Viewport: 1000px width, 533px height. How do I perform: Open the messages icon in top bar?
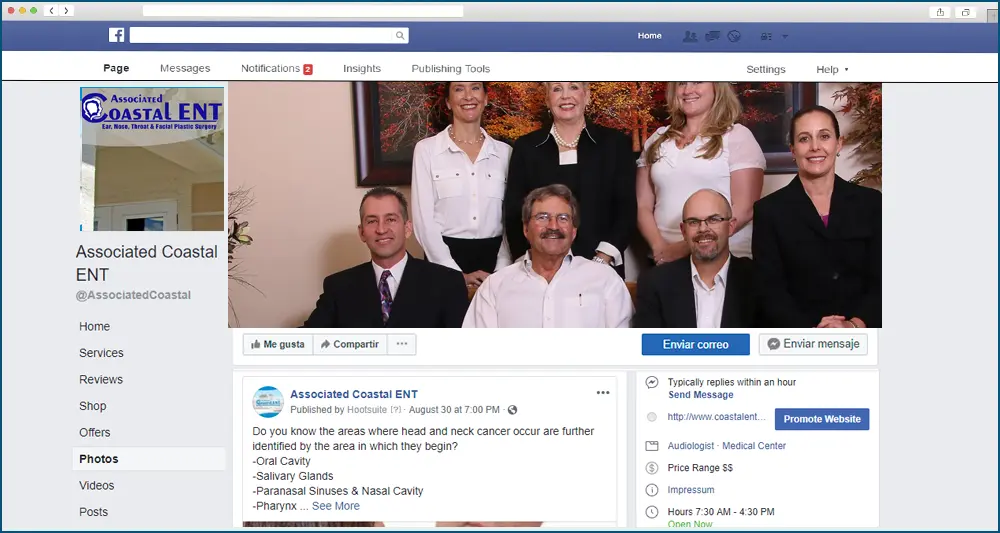pos(712,36)
